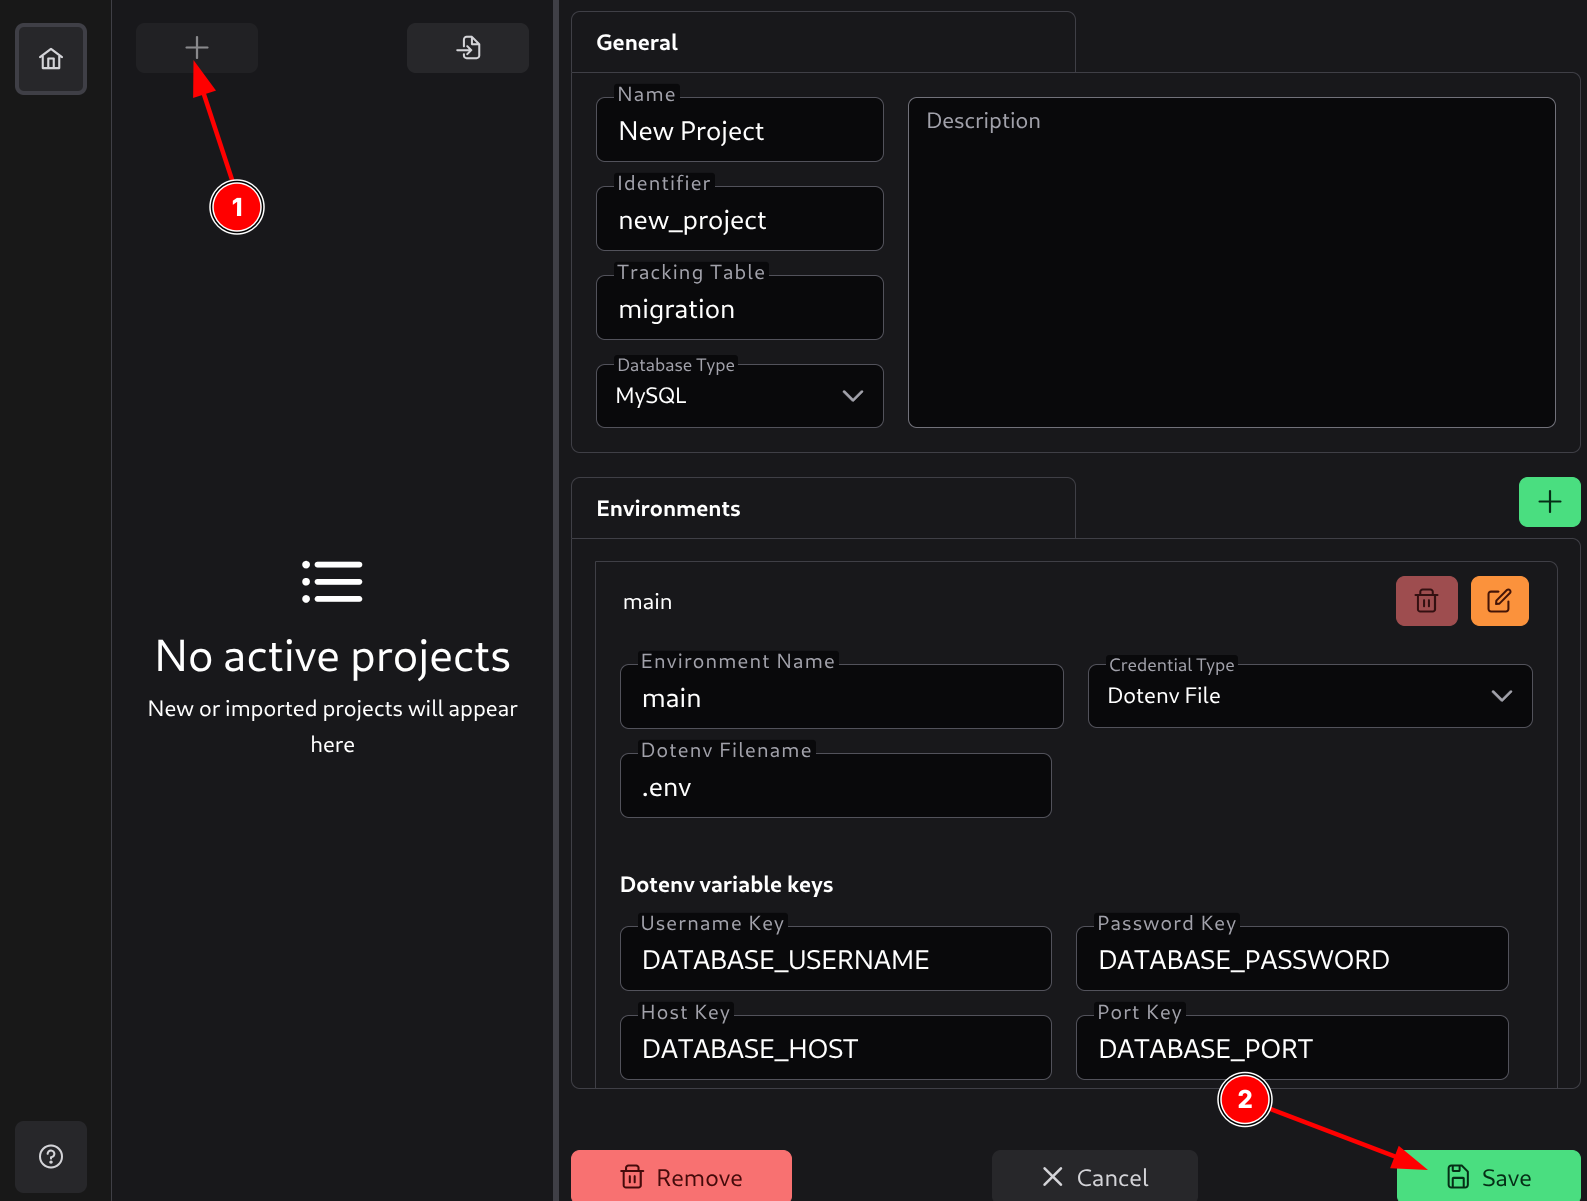
Task: Open the home view icon
Action: (51, 59)
